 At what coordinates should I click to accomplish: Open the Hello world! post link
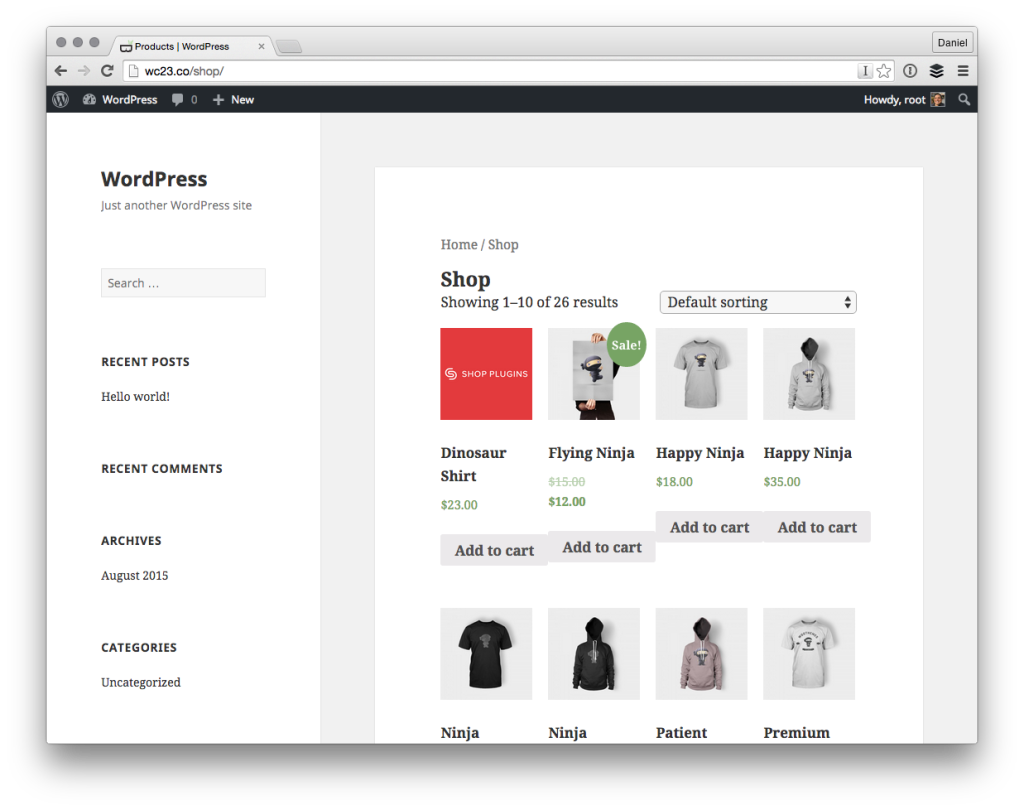(135, 397)
